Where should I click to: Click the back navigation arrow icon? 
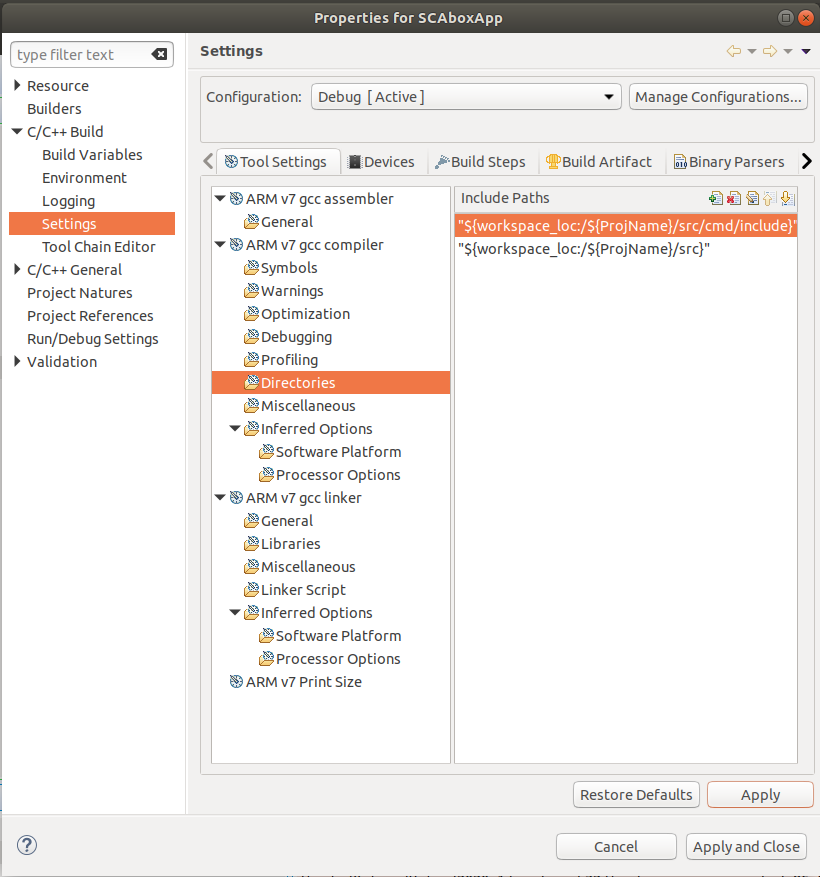[x=734, y=51]
